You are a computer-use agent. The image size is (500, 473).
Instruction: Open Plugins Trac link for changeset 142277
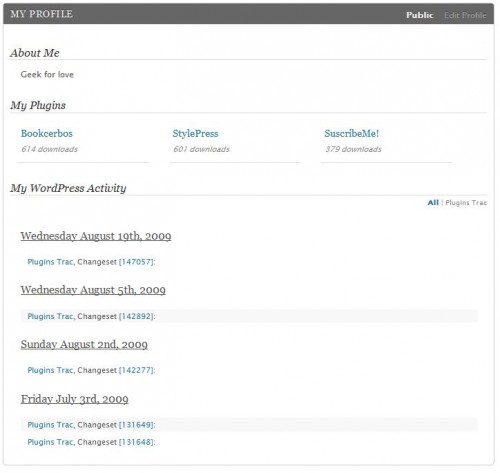[50, 370]
